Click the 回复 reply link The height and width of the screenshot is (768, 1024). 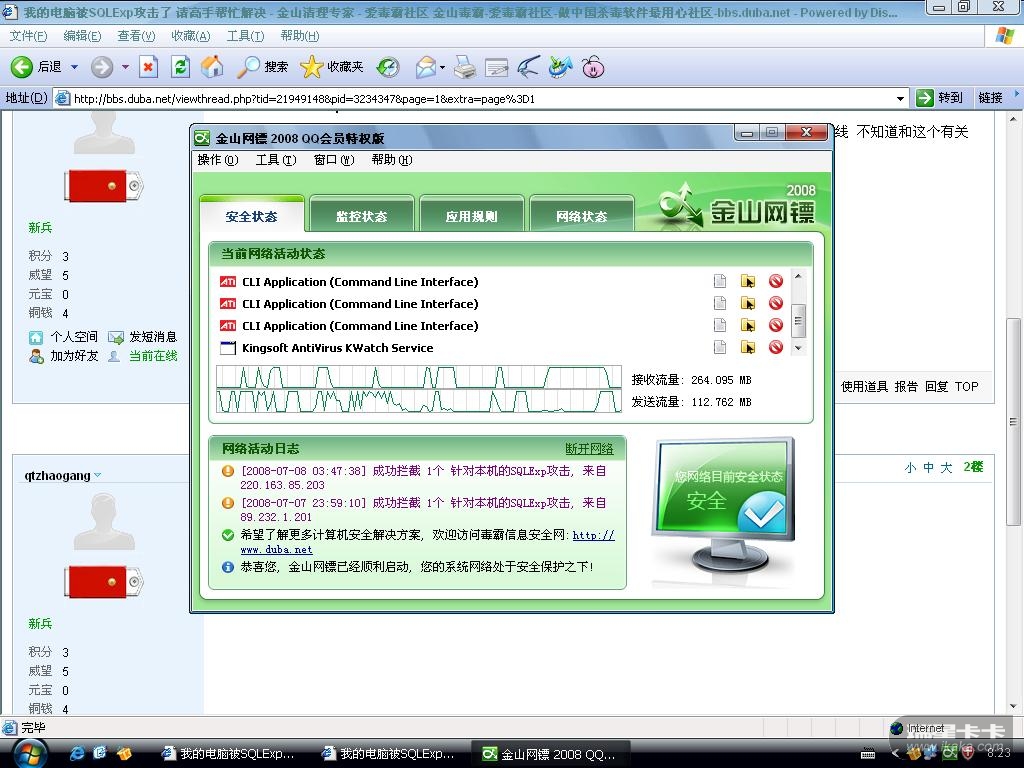(x=936, y=387)
